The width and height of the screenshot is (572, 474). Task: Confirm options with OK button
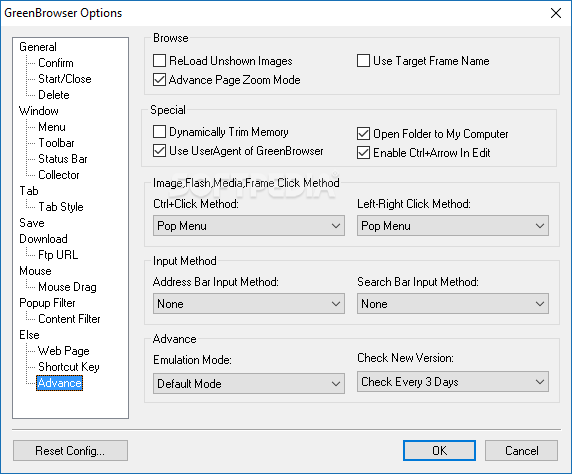439,451
